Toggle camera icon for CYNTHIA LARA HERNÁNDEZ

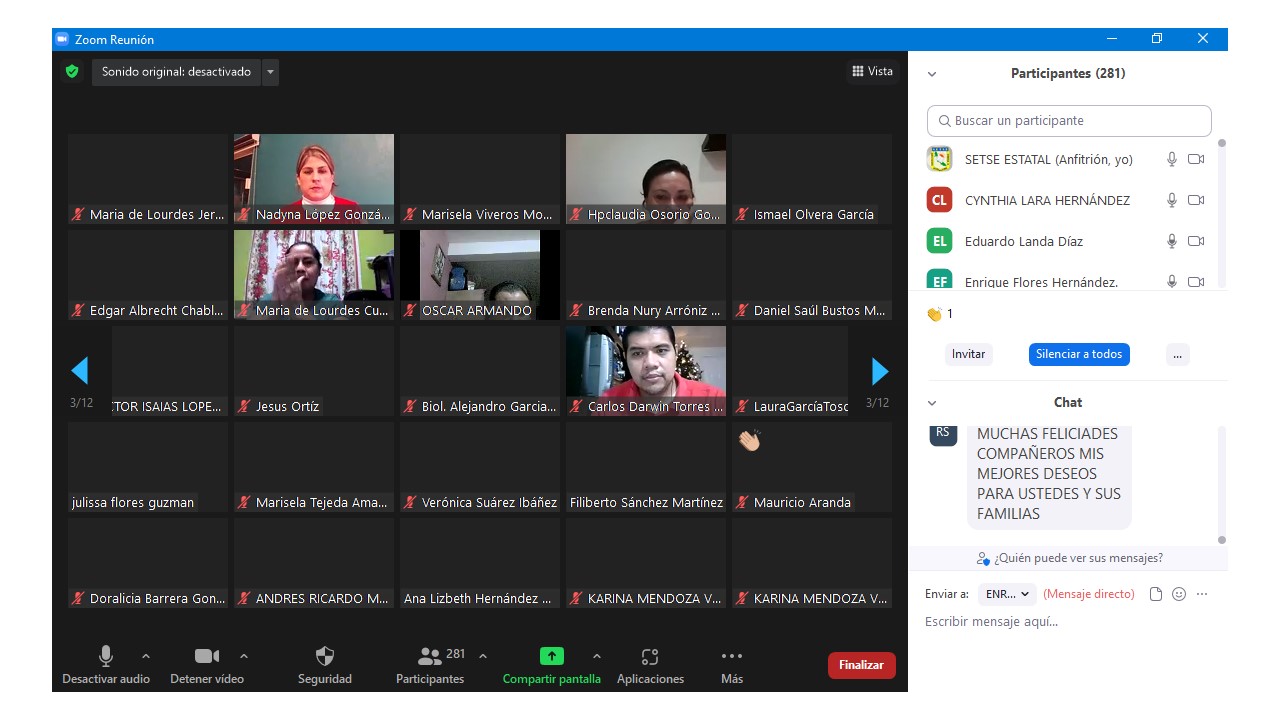click(x=1196, y=200)
